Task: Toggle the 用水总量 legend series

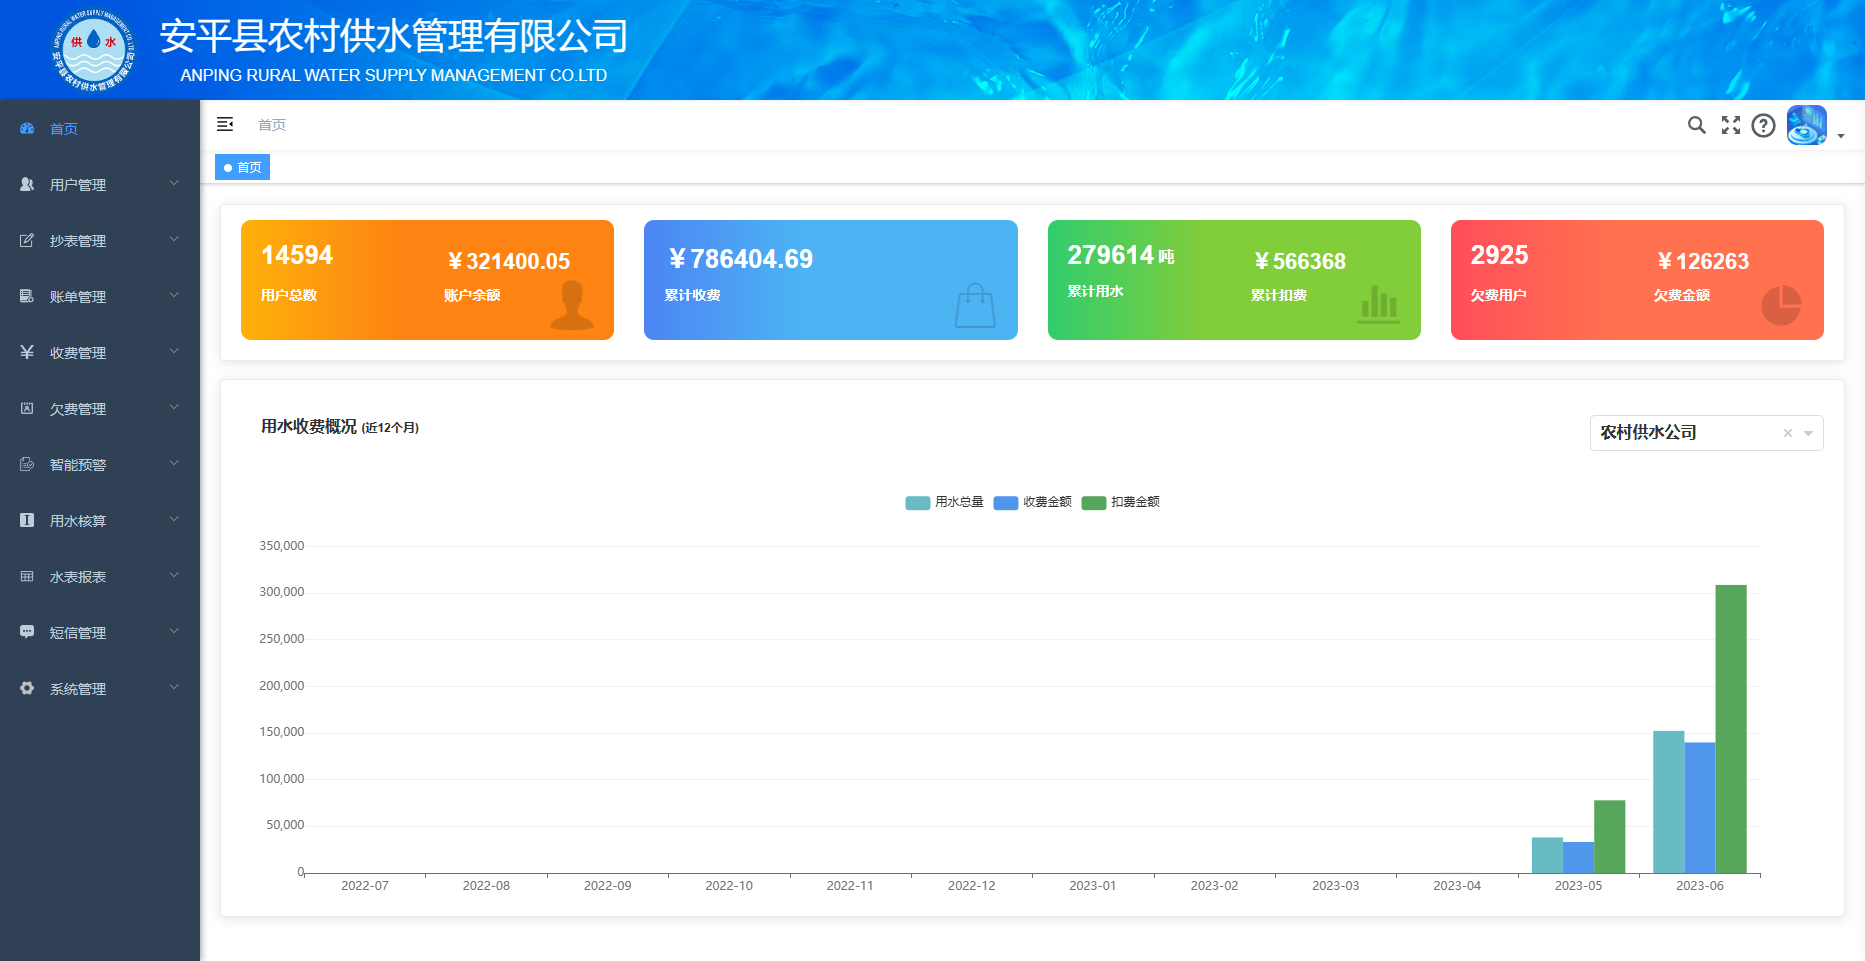Action: coord(944,502)
